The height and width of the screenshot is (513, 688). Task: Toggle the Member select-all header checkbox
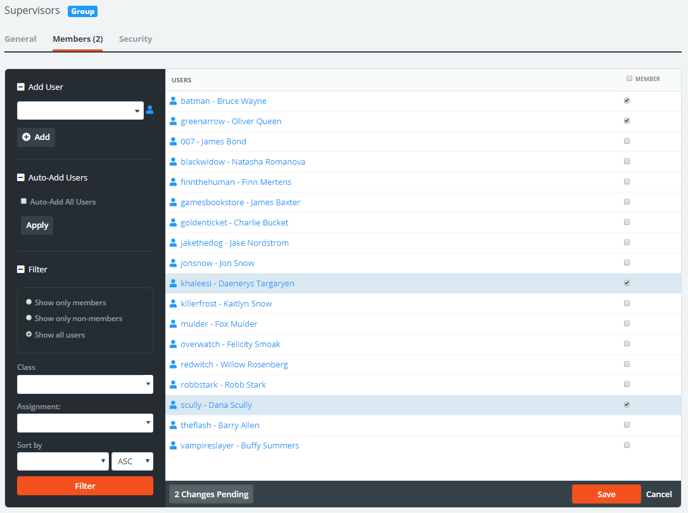click(629, 78)
